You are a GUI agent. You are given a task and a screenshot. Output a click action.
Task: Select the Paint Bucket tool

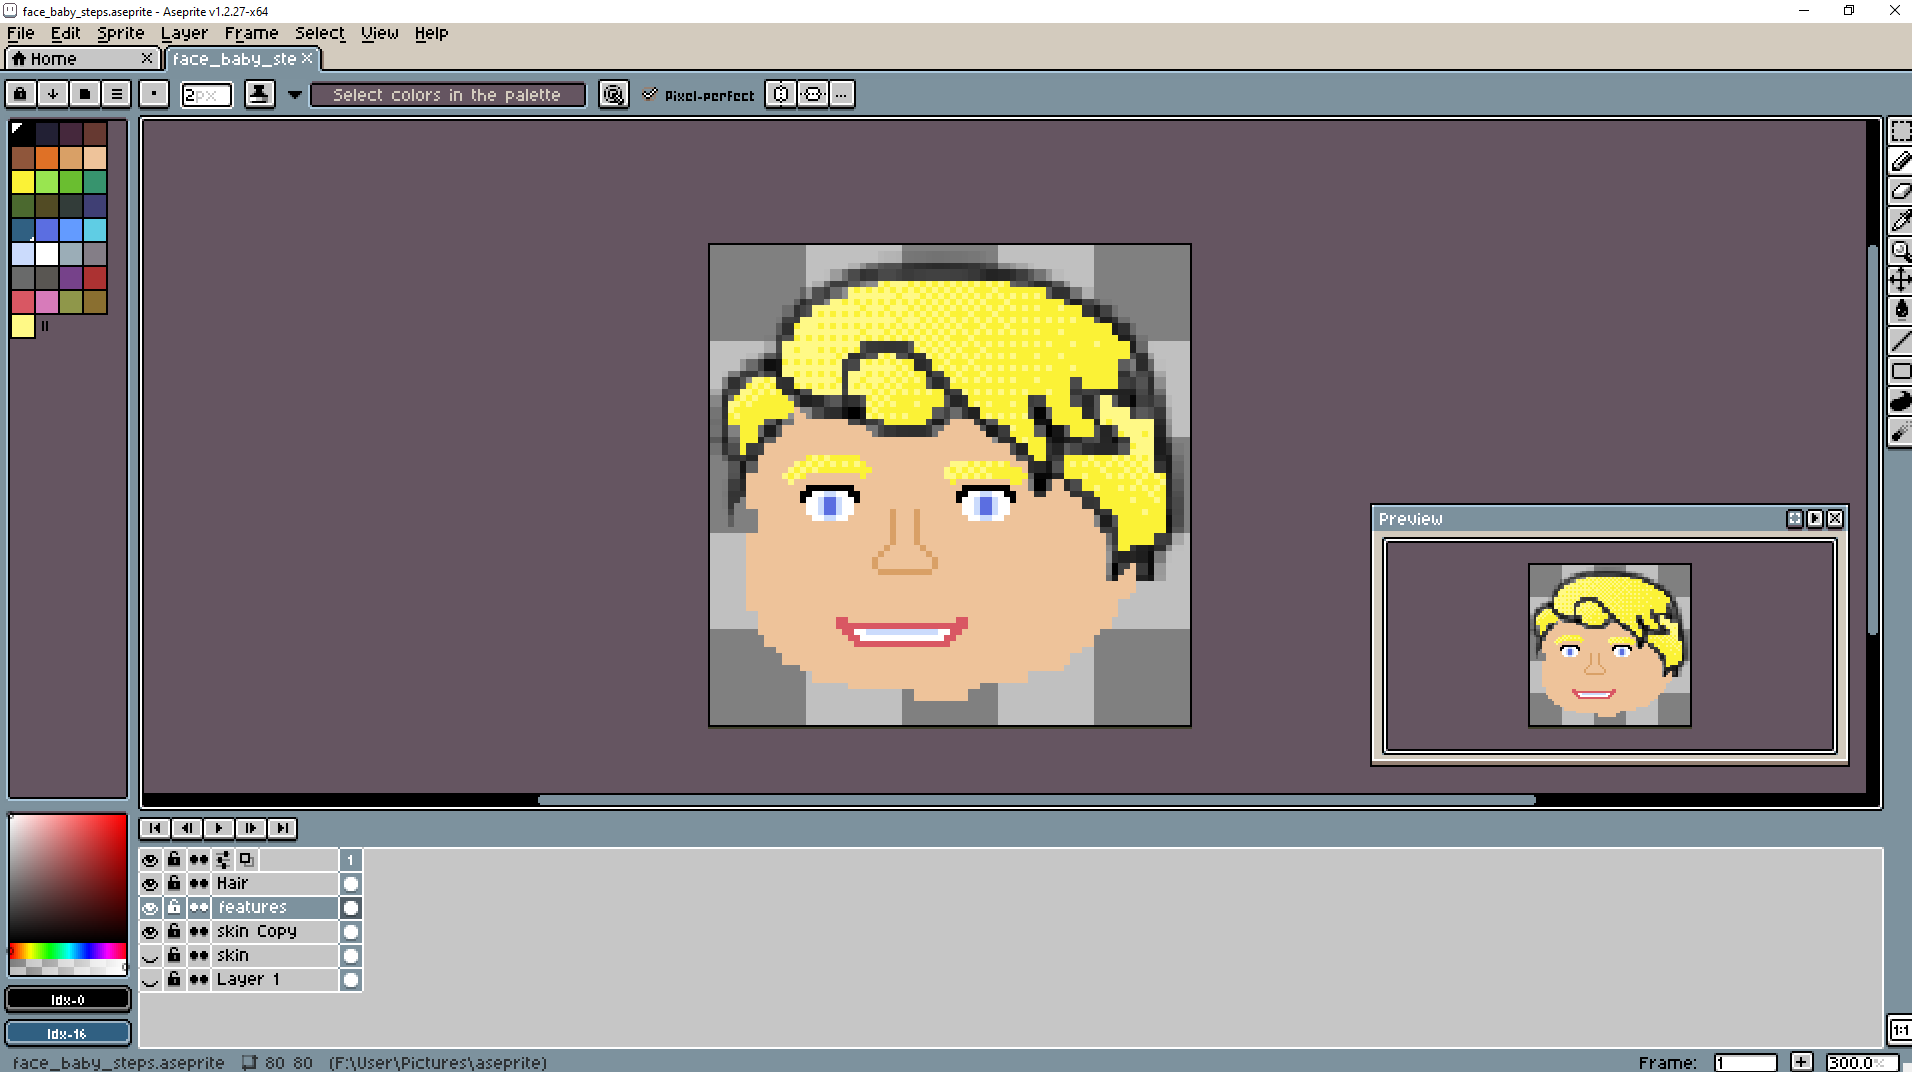tap(1900, 310)
